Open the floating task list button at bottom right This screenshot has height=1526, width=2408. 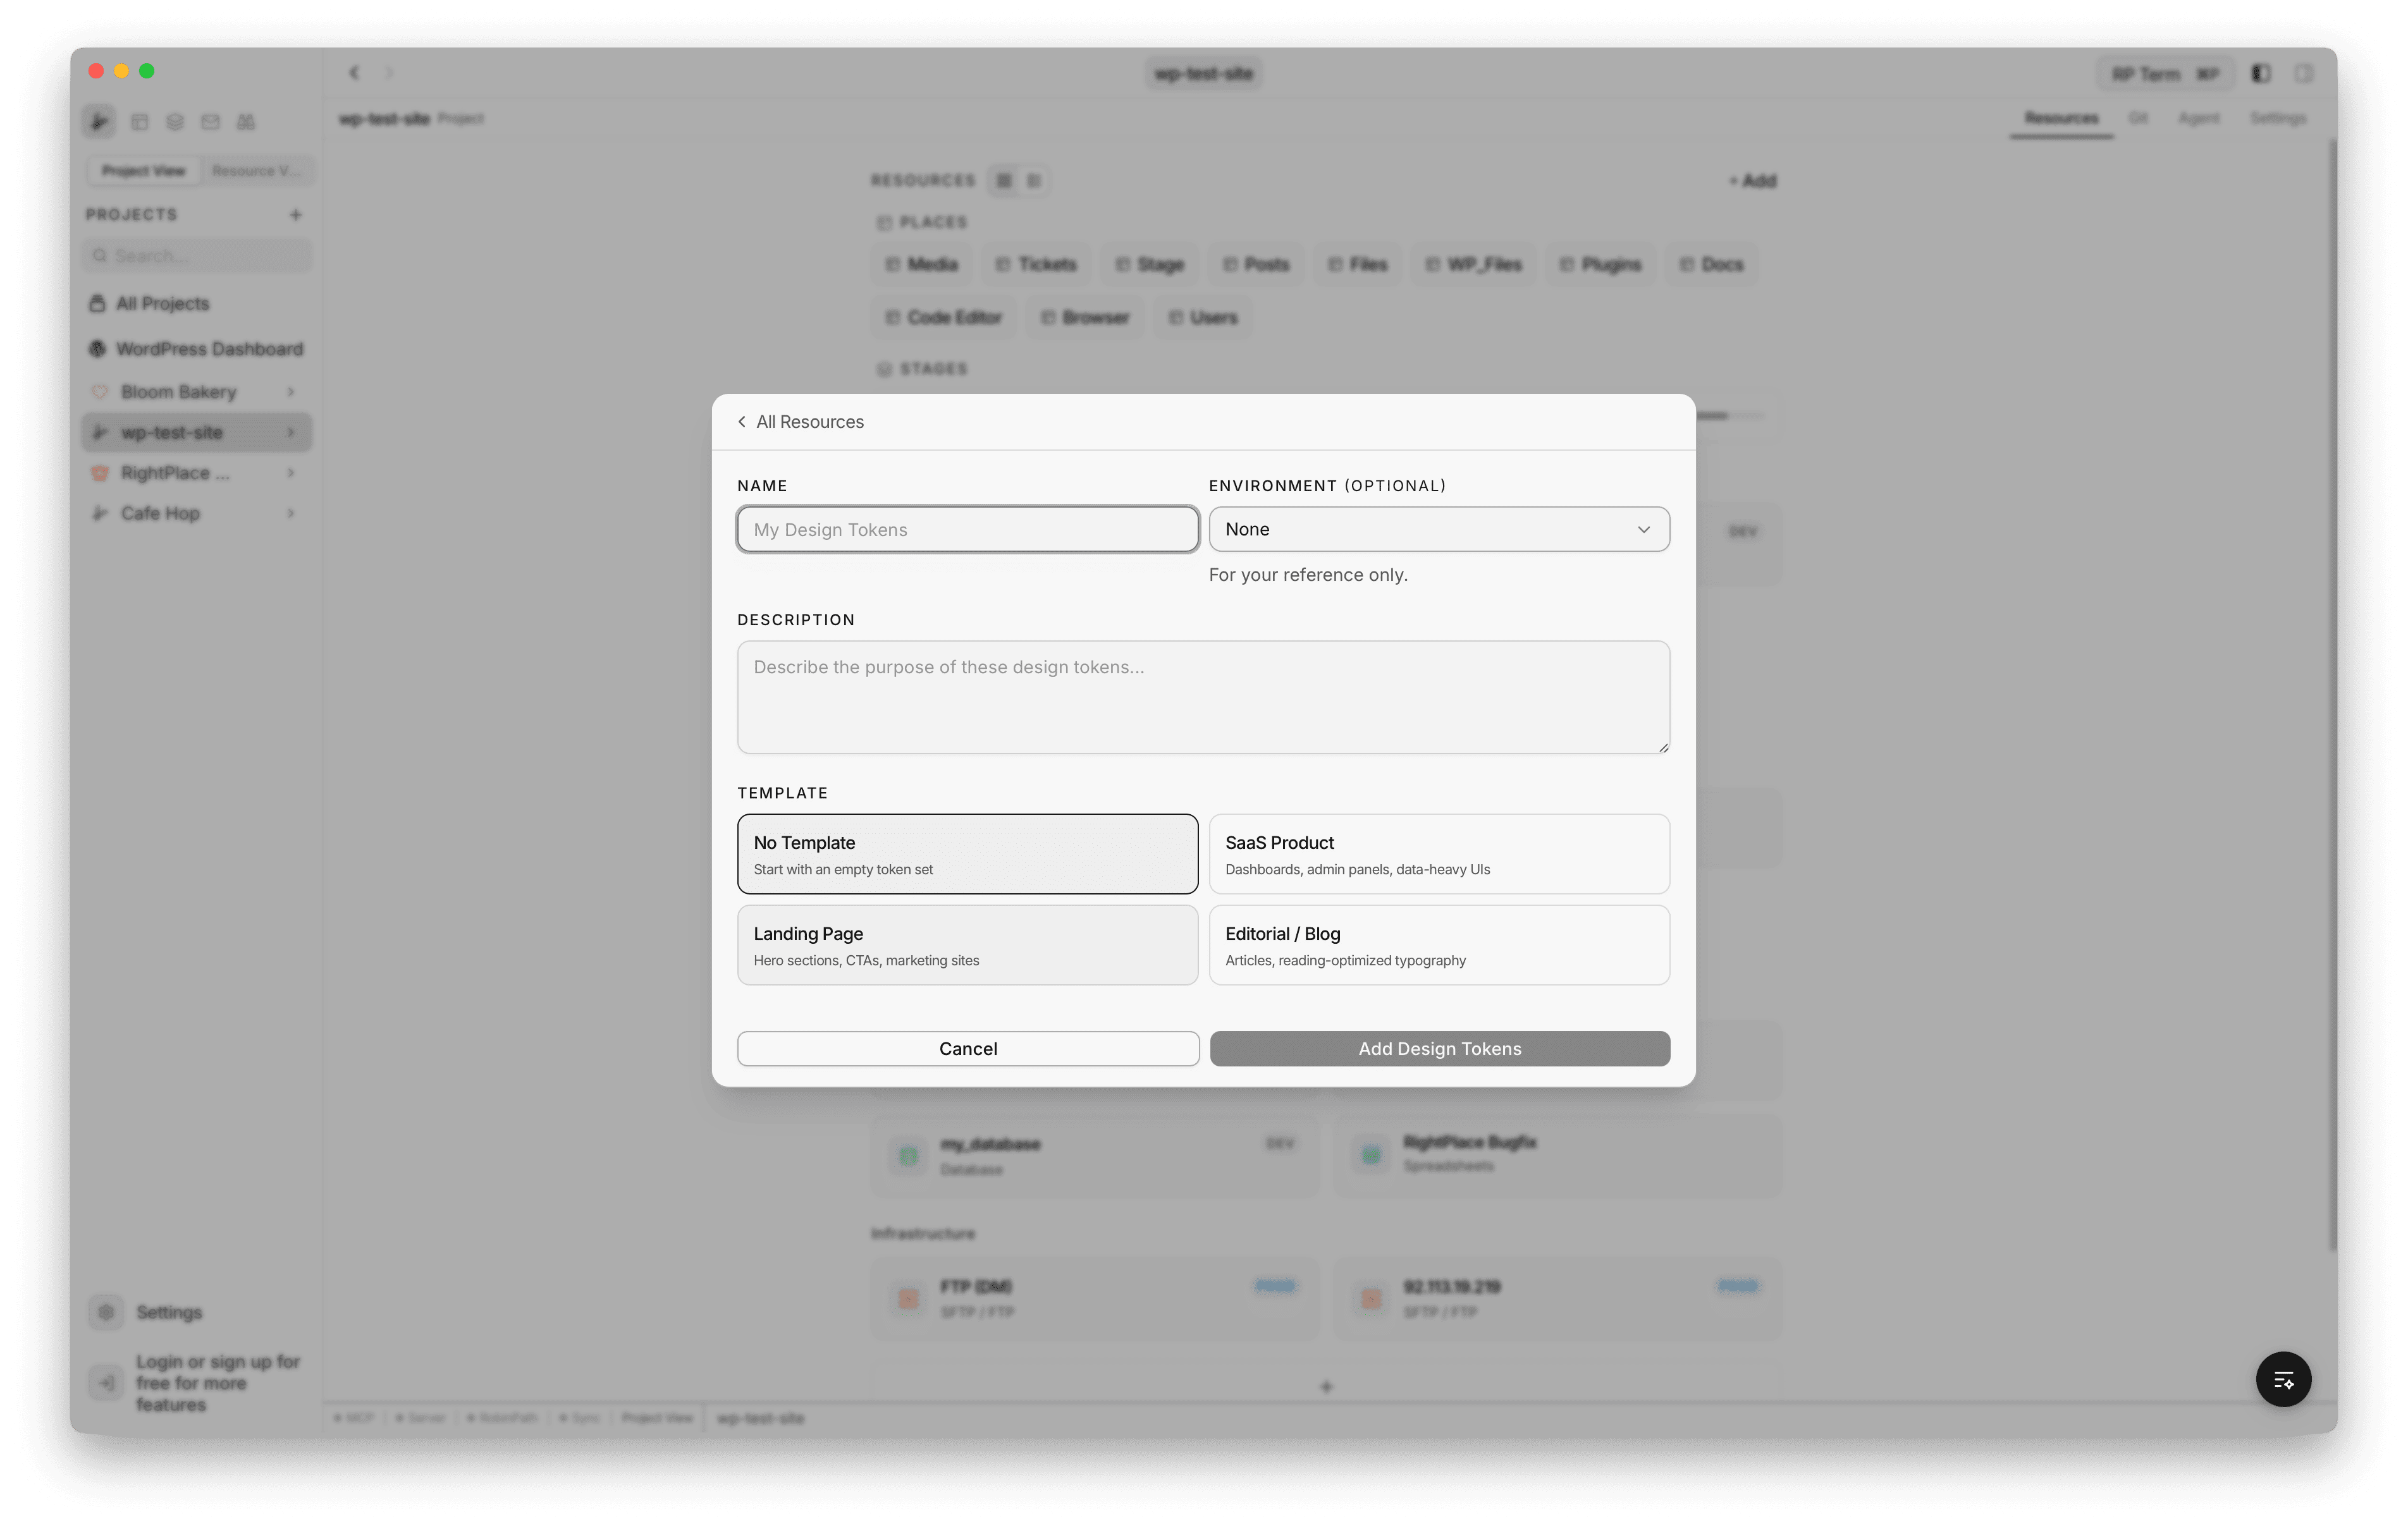(2283, 1379)
